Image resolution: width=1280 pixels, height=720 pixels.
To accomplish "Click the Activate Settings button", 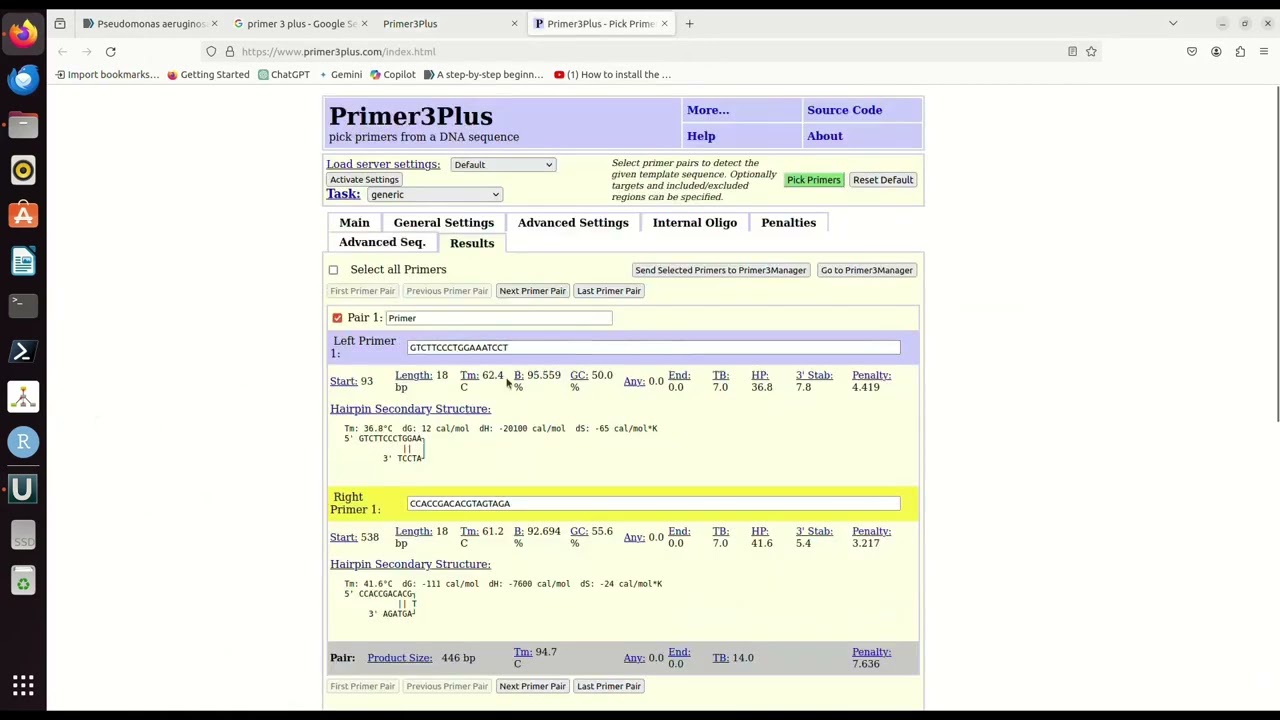I will [x=364, y=180].
